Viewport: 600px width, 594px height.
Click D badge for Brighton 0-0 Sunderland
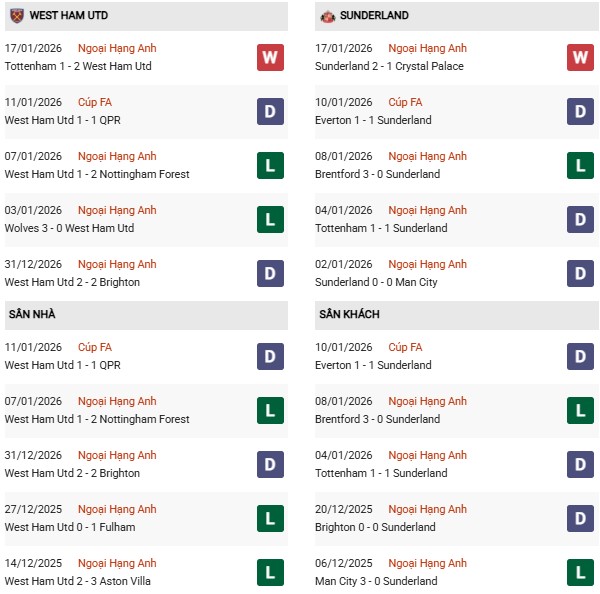[580, 518]
